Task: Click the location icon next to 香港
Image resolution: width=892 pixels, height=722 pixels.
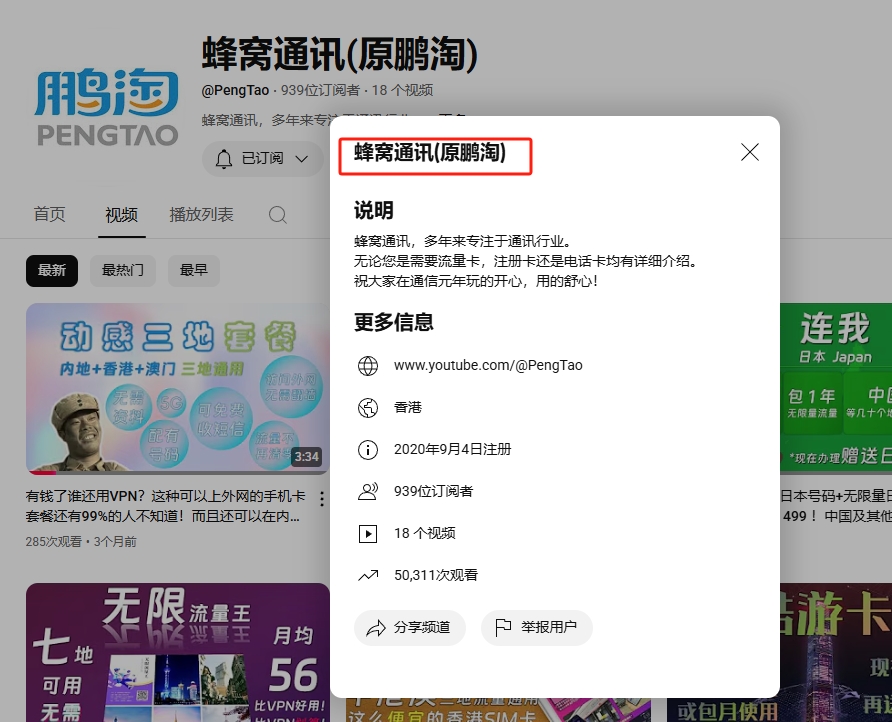Action: tap(368, 408)
